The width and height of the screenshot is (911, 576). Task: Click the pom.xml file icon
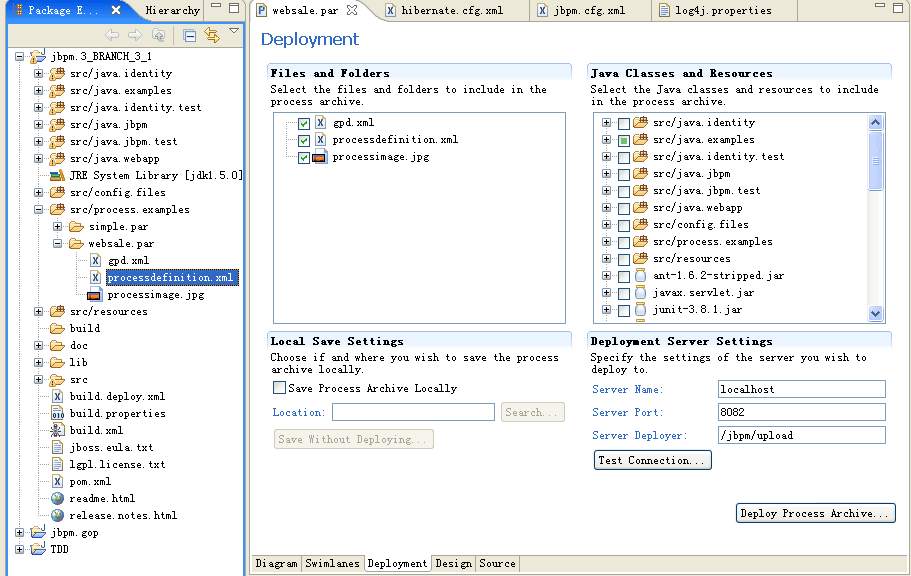tap(57, 481)
